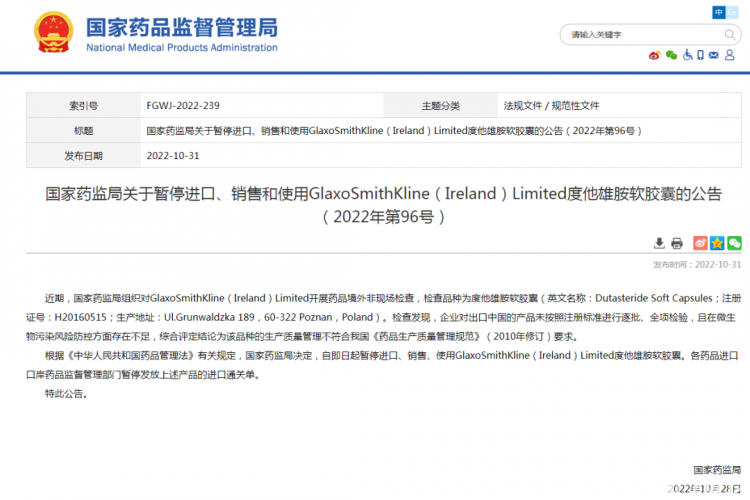
Task: Click the 特此公告 closing line
Action: point(66,394)
